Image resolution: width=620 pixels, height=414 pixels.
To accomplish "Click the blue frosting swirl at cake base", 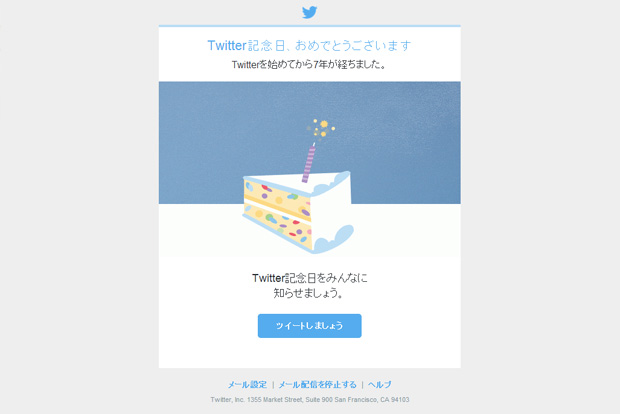I will click(334, 239).
